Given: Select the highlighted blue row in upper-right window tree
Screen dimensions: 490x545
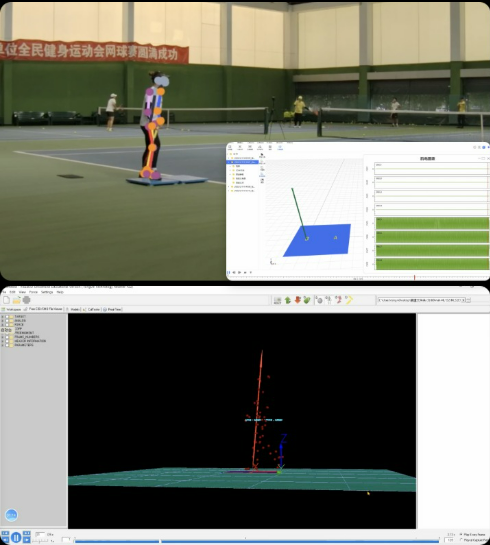Looking at the screenshot, I should coord(242,162).
